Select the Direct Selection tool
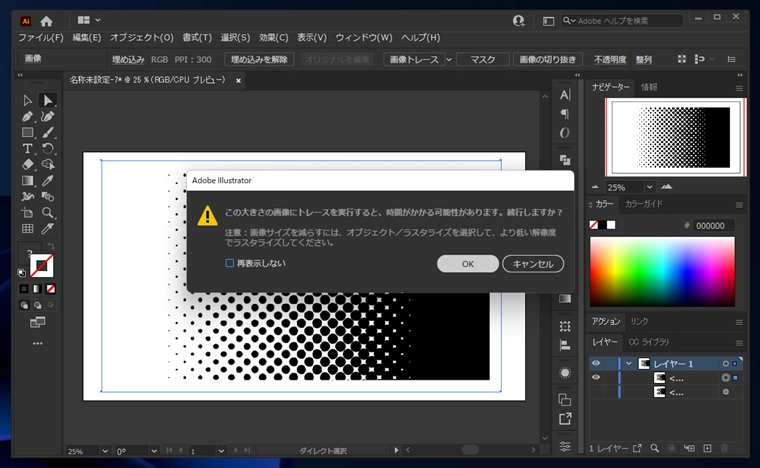 (x=48, y=100)
